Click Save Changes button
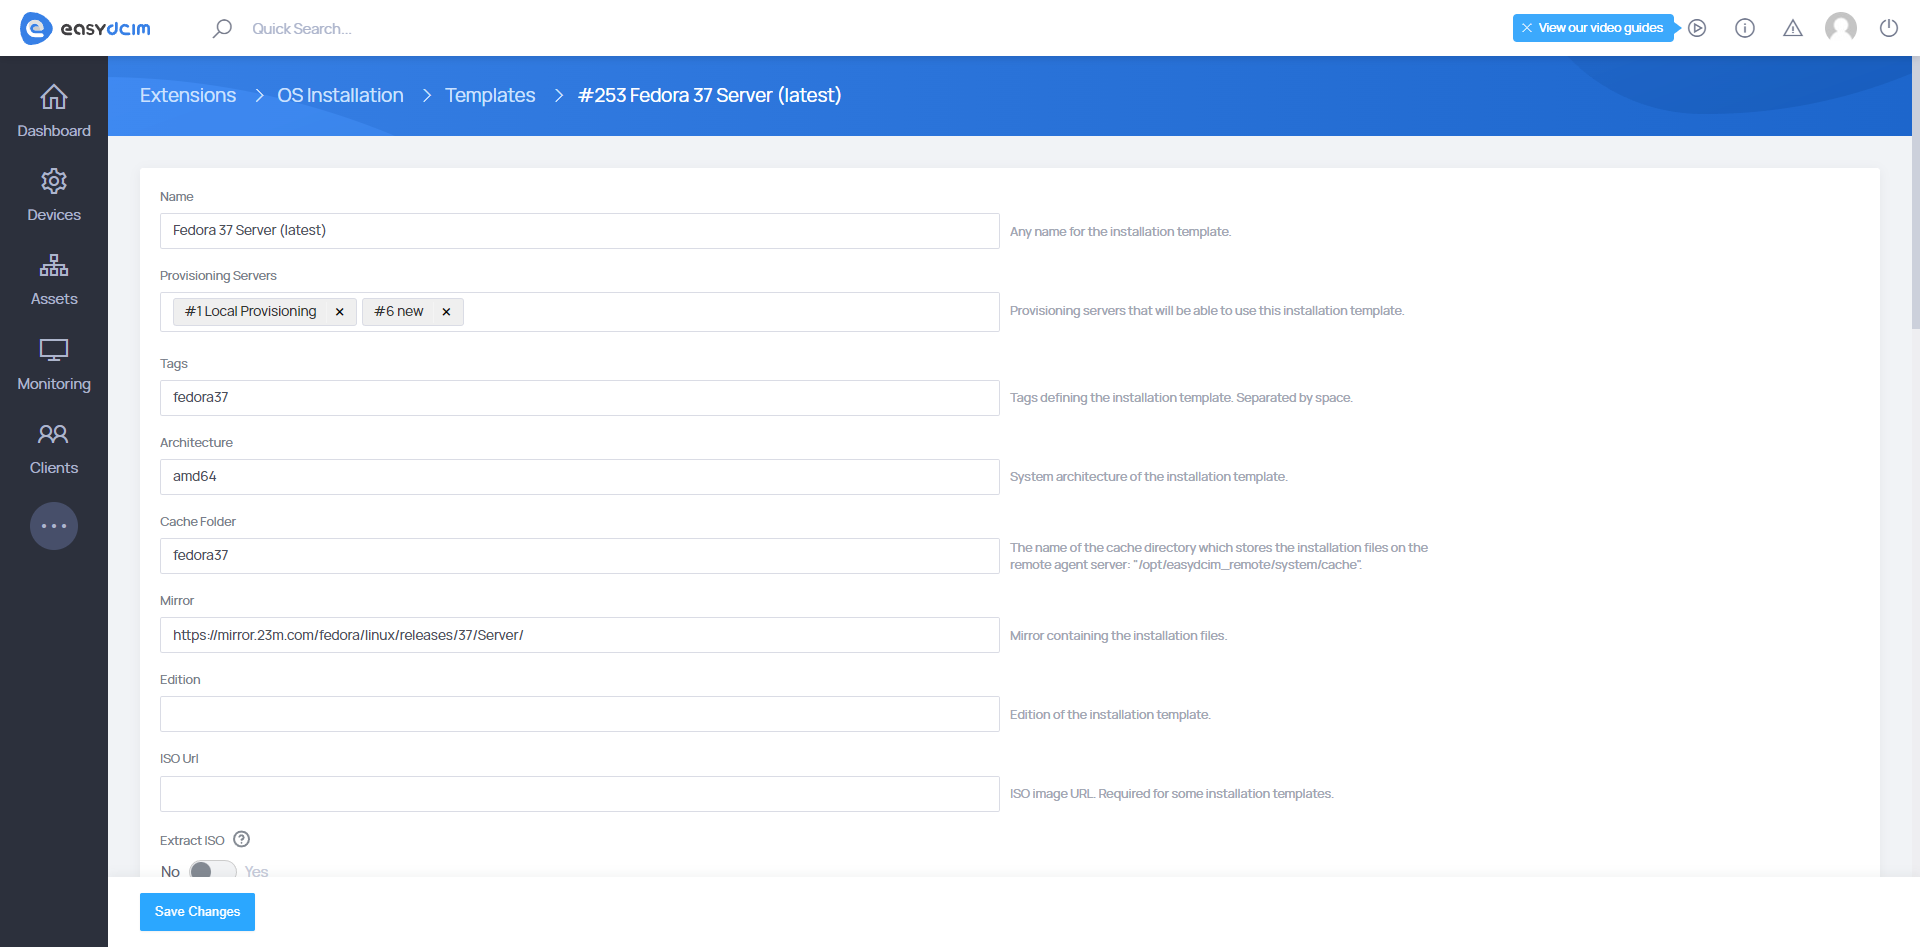The height and width of the screenshot is (947, 1920). [197, 912]
